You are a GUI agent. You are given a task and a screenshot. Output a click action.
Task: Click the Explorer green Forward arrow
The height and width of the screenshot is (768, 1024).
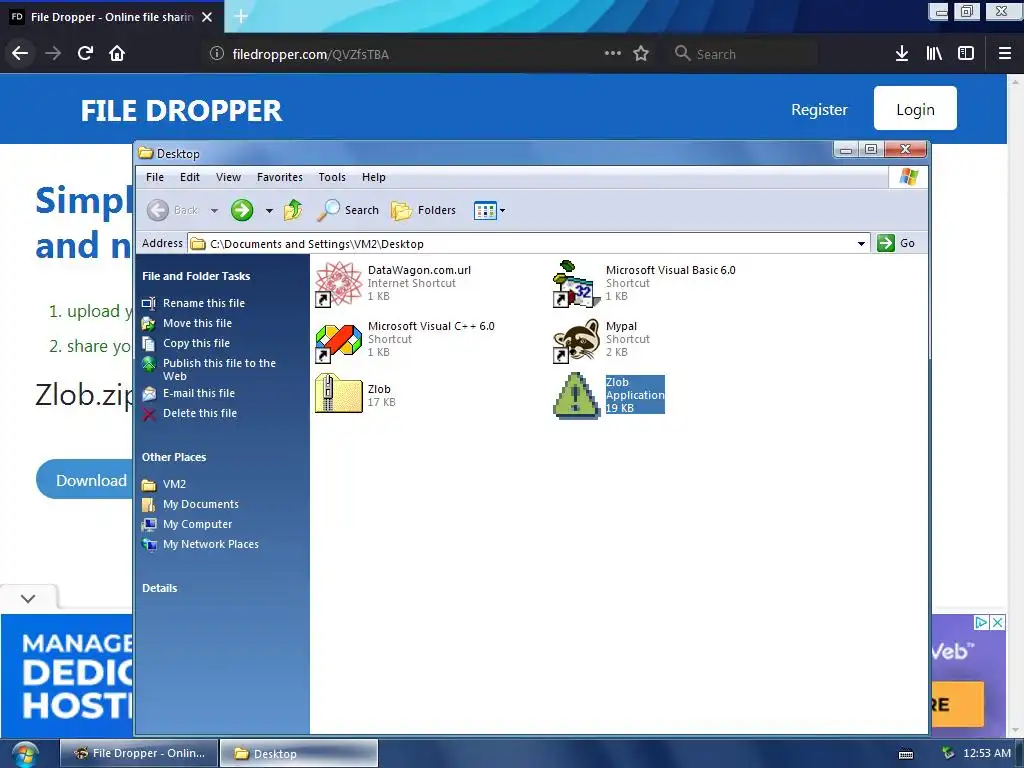[242, 210]
